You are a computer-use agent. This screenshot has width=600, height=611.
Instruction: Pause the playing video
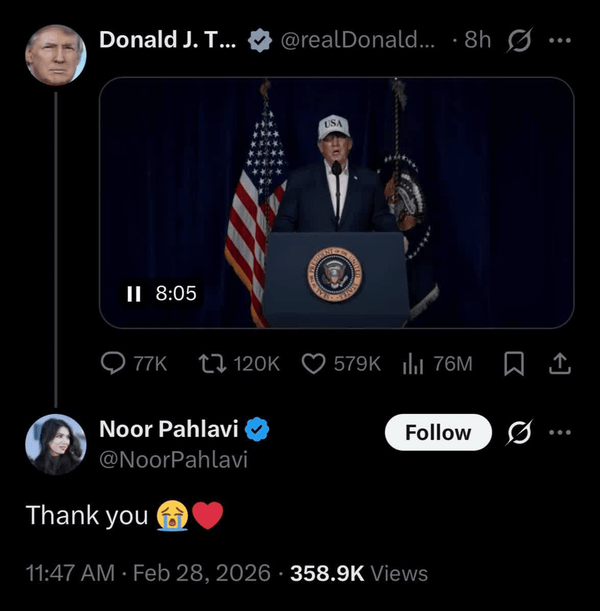[133, 294]
